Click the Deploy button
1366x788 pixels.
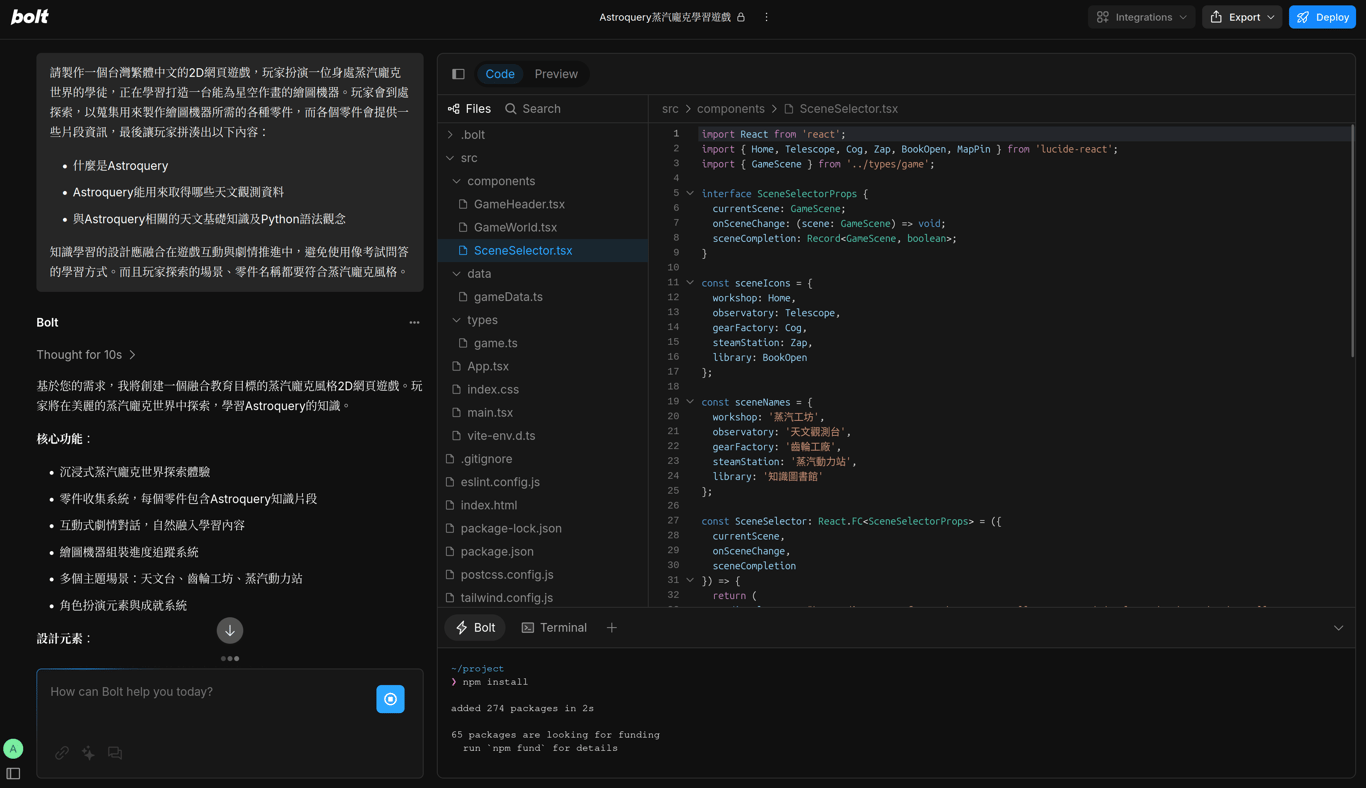click(x=1322, y=17)
